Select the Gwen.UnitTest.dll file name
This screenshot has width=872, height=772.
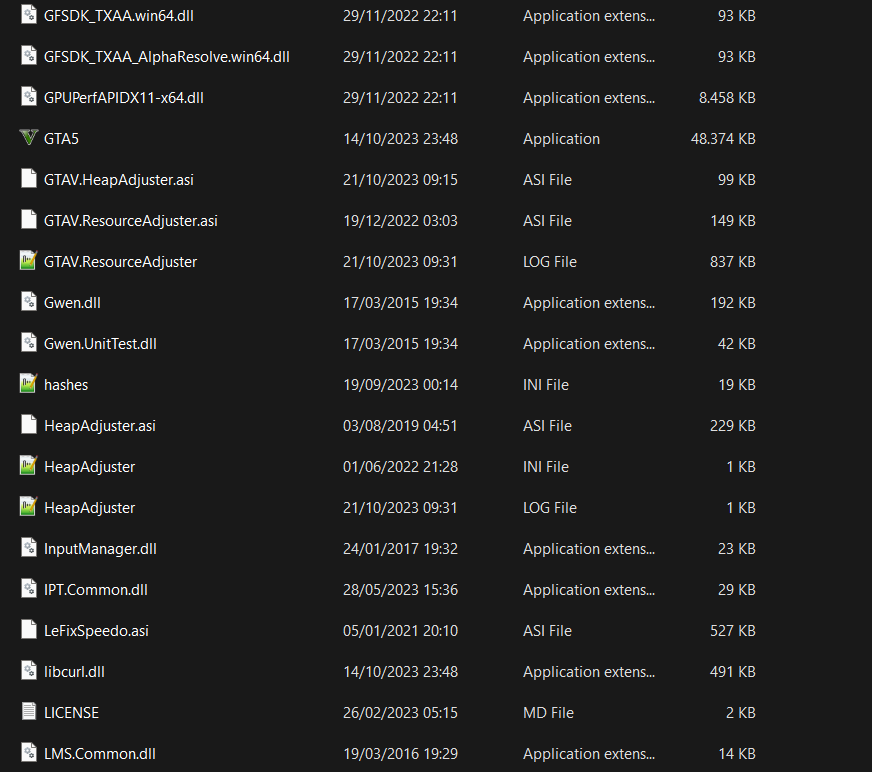(x=100, y=344)
